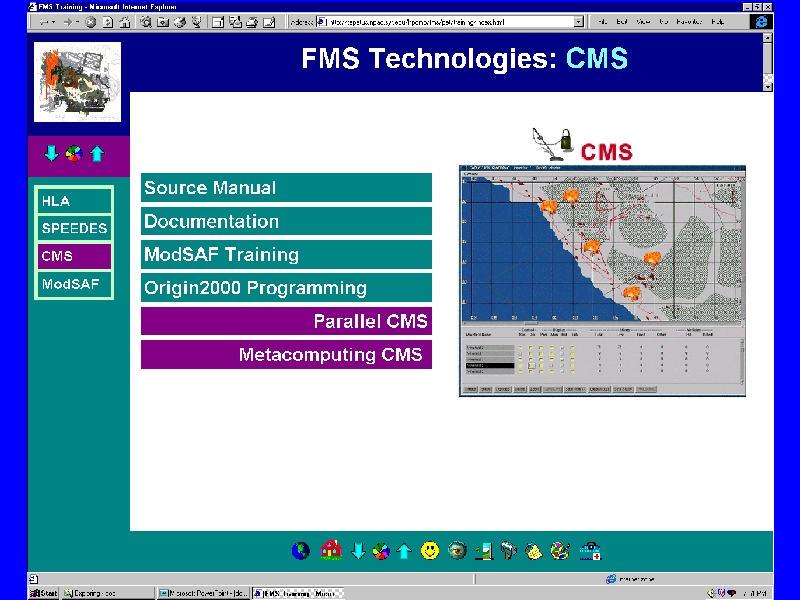The image size is (800, 600).
Task: Click the browser Back arrow button
Action: coord(43,22)
